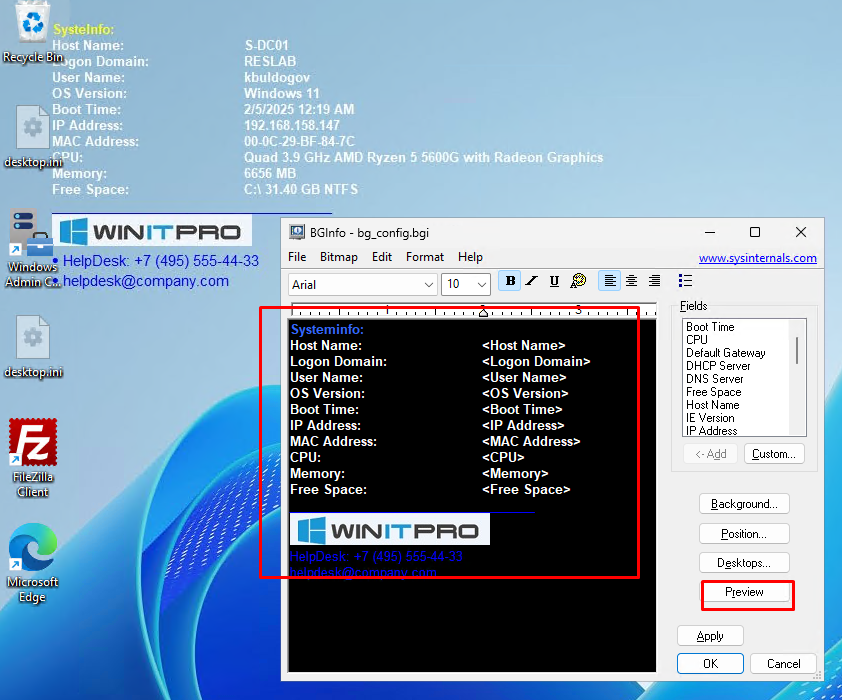Open Microsoft Edge desktop shortcut

pyautogui.click(x=32, y=563)
